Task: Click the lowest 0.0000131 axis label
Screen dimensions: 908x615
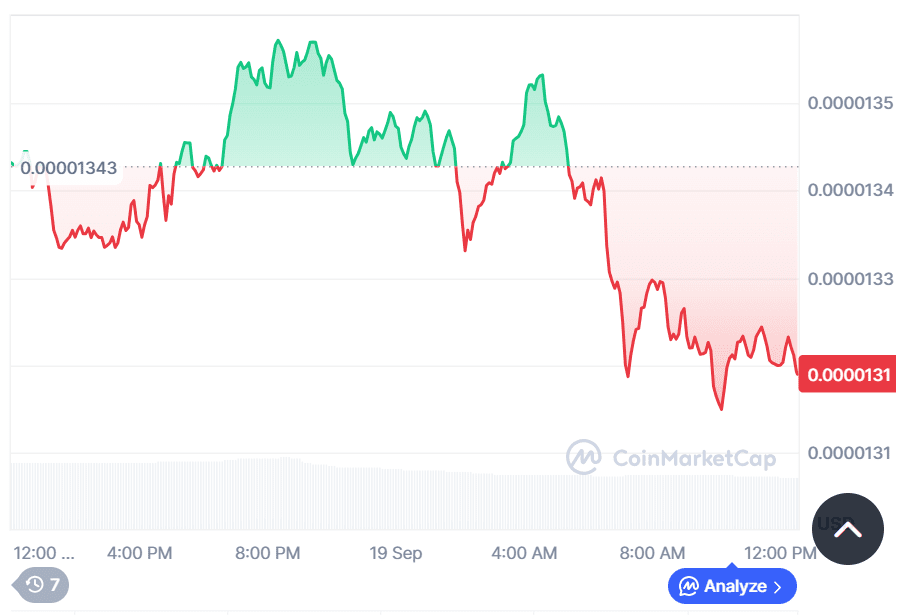Action: tap(851, 452)
